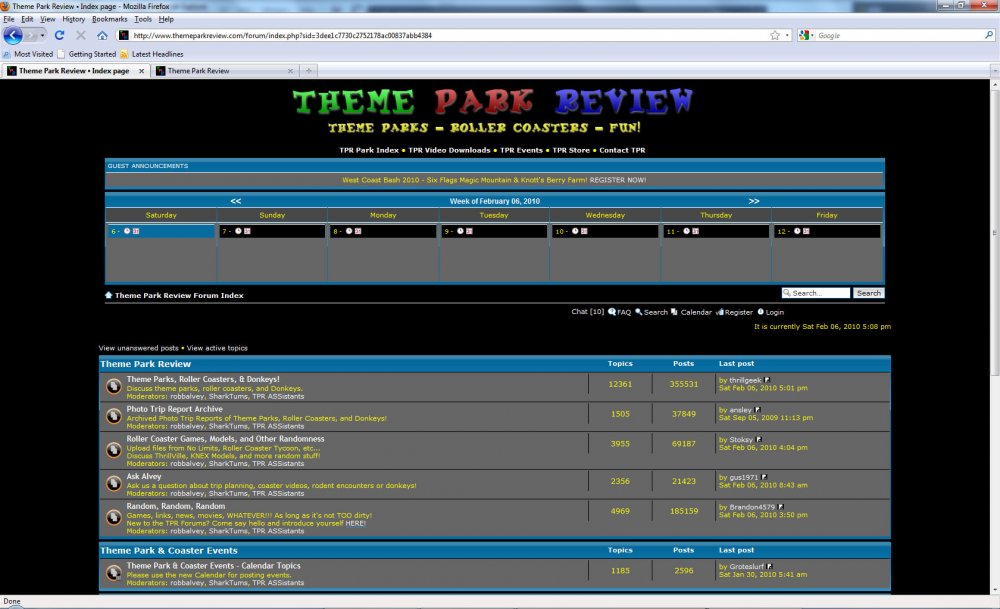Screen dimensions: 1000x609
Task: Click the Search button beside the forum search field
Action: 868,293
